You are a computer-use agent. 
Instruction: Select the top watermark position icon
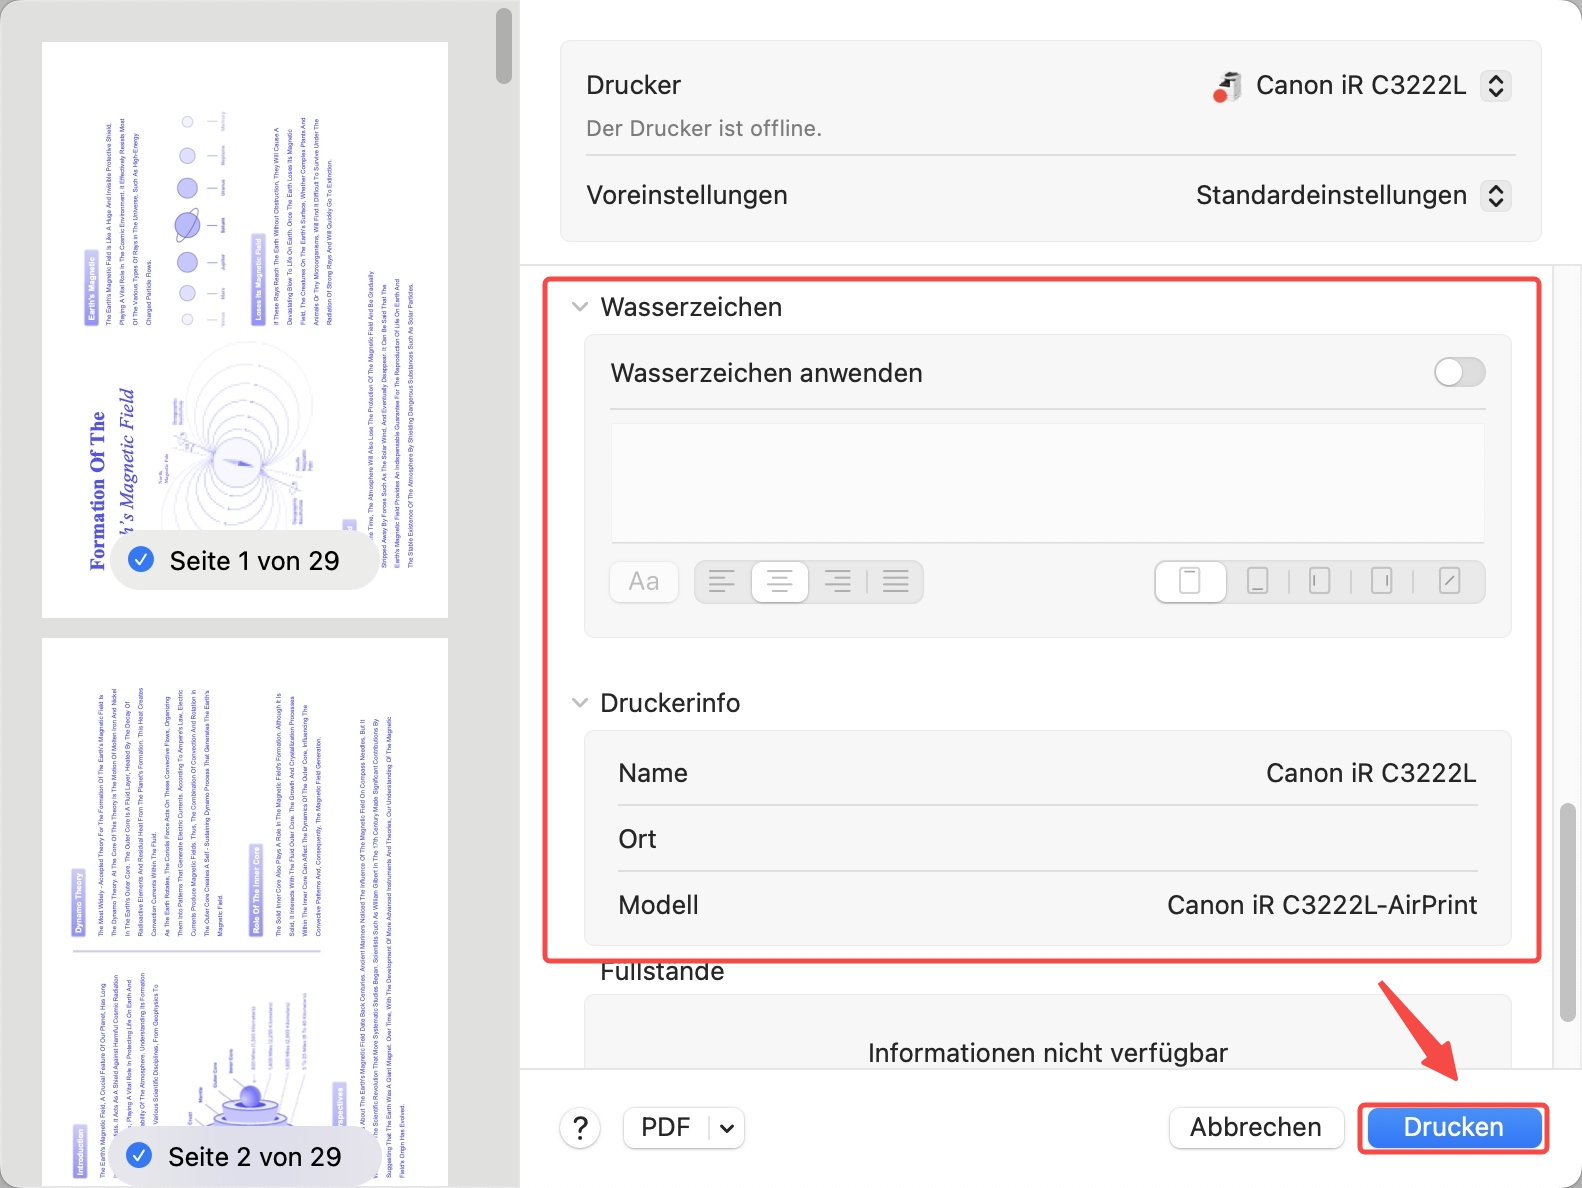coord(1190,581)
